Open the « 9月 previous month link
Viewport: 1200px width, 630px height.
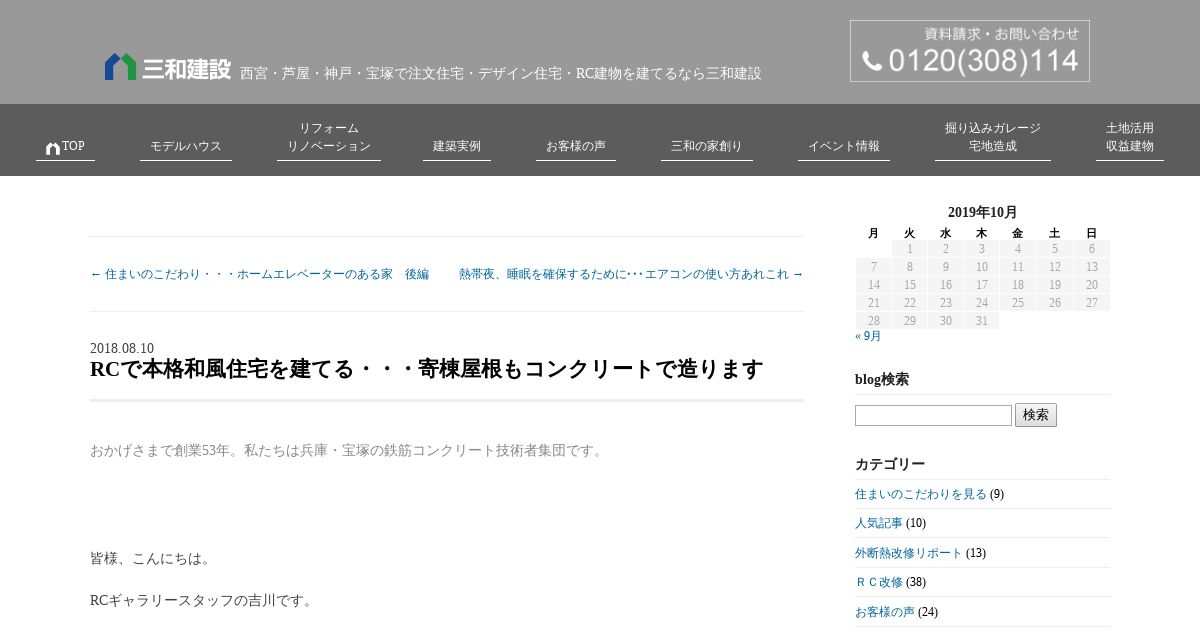pos(868,336)
